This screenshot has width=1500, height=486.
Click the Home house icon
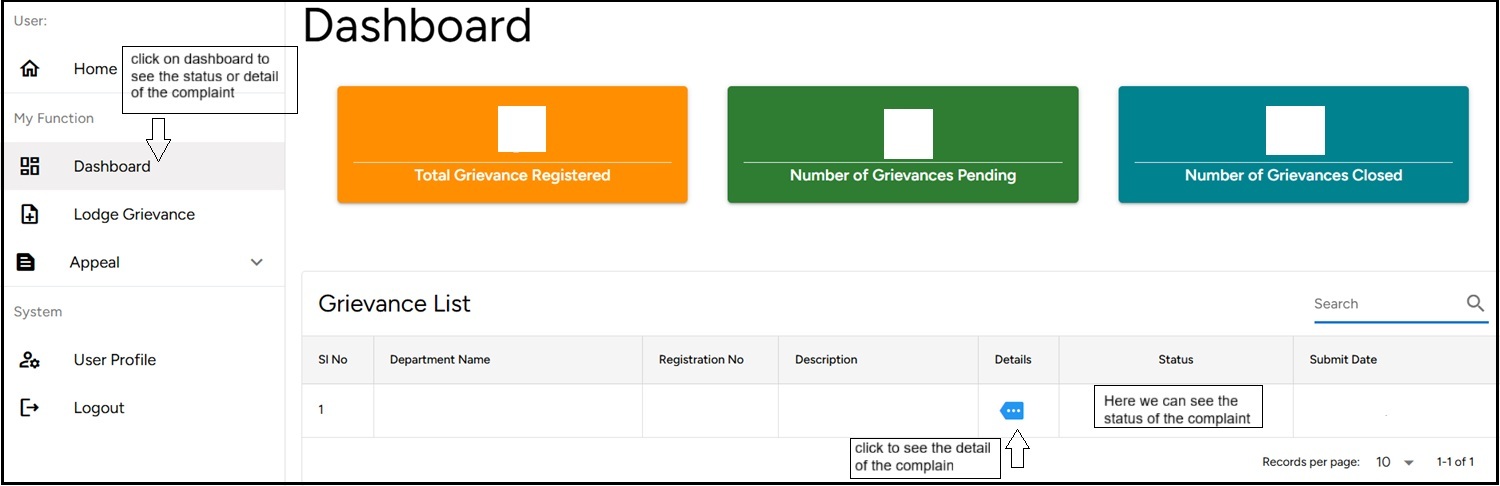click(x=30, y=69)
